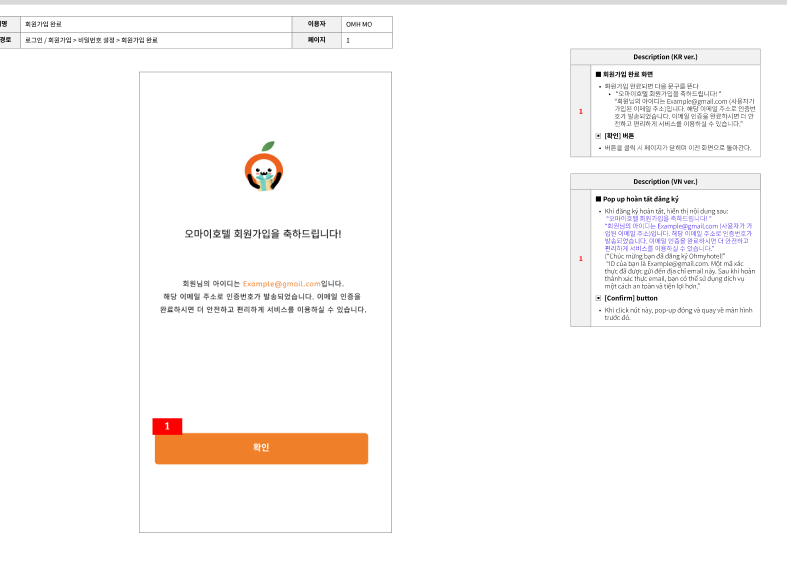787x568 pixels.
Task: Select the [확인] 버튼 heading in KR description
Action: [619, 136]
